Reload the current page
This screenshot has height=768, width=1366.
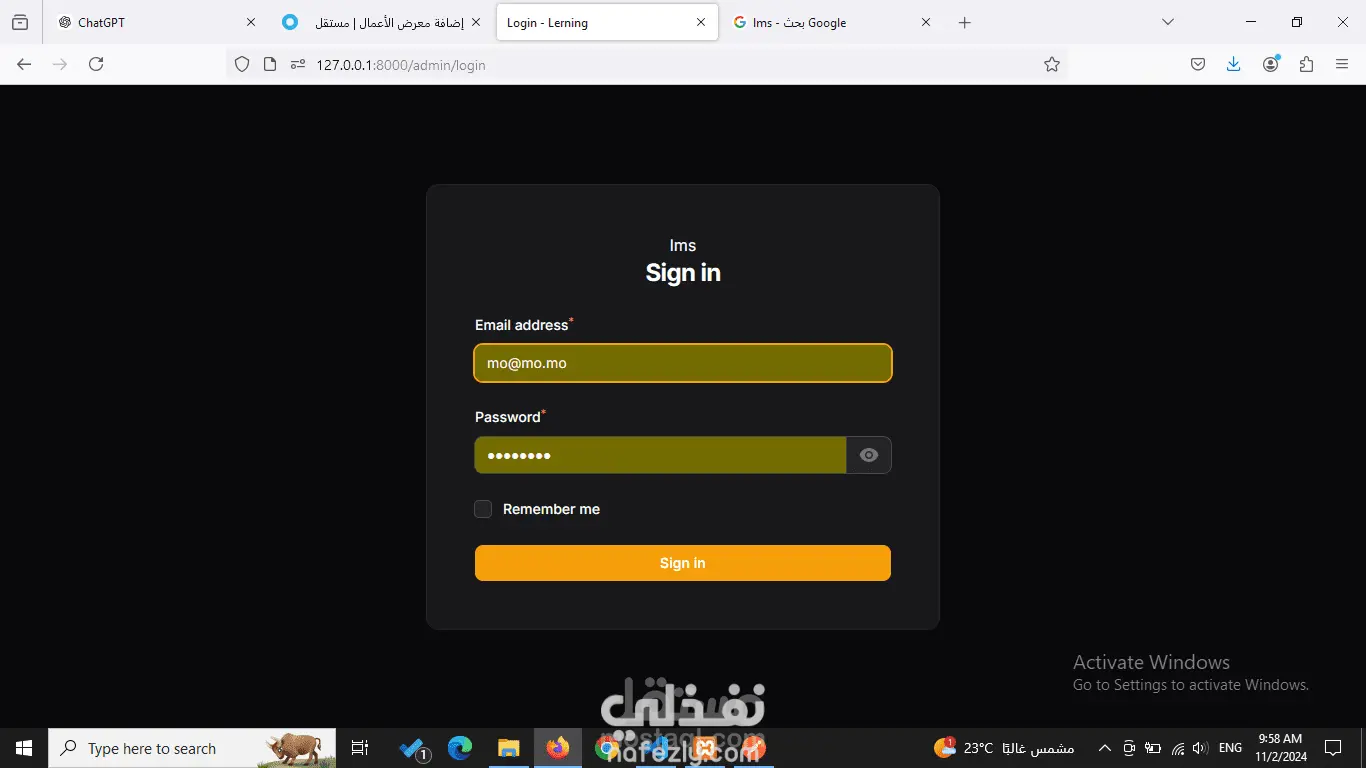point(96,64)
